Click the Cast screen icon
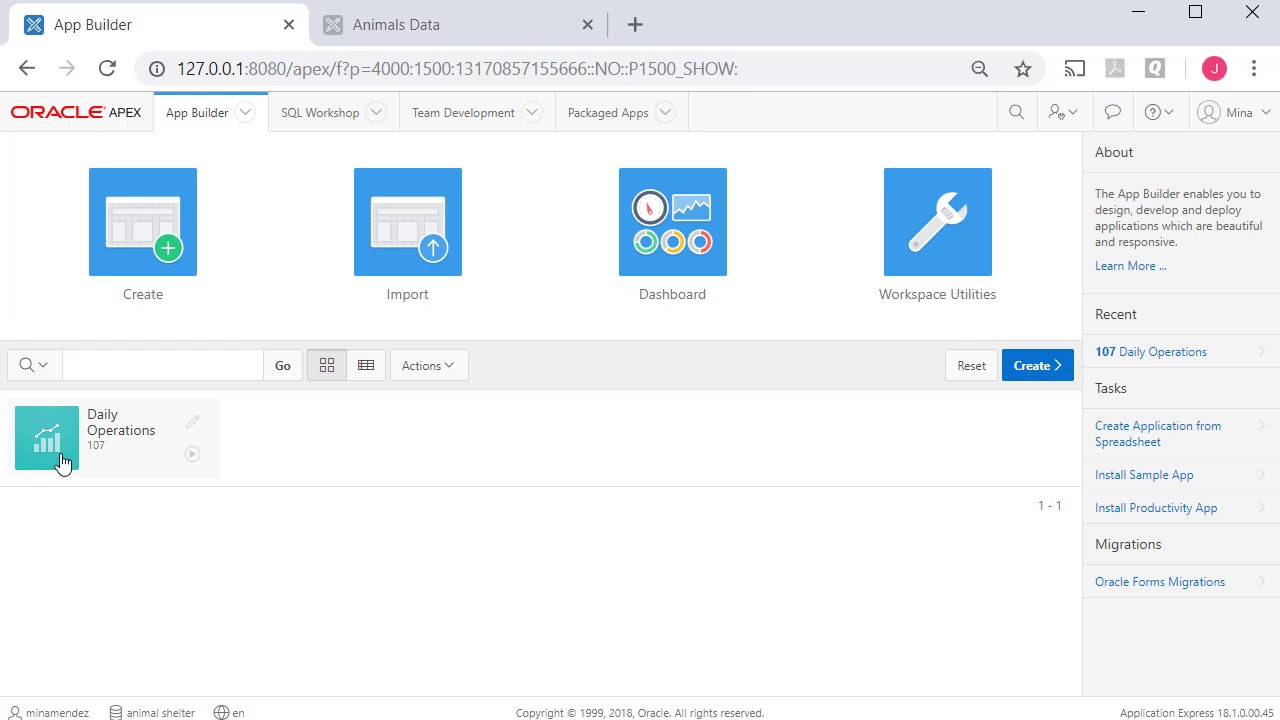Viewport: 1280px width, 720px height. (x=1075, y=68)
